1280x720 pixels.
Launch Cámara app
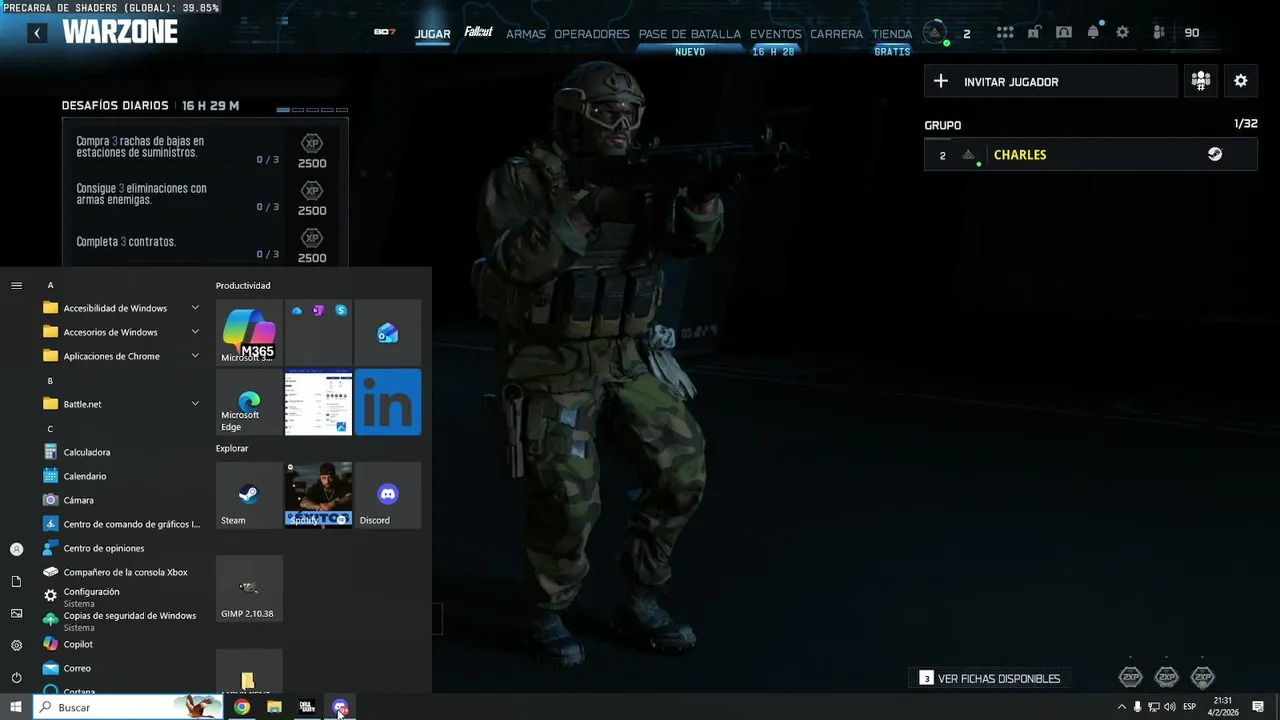122,500
